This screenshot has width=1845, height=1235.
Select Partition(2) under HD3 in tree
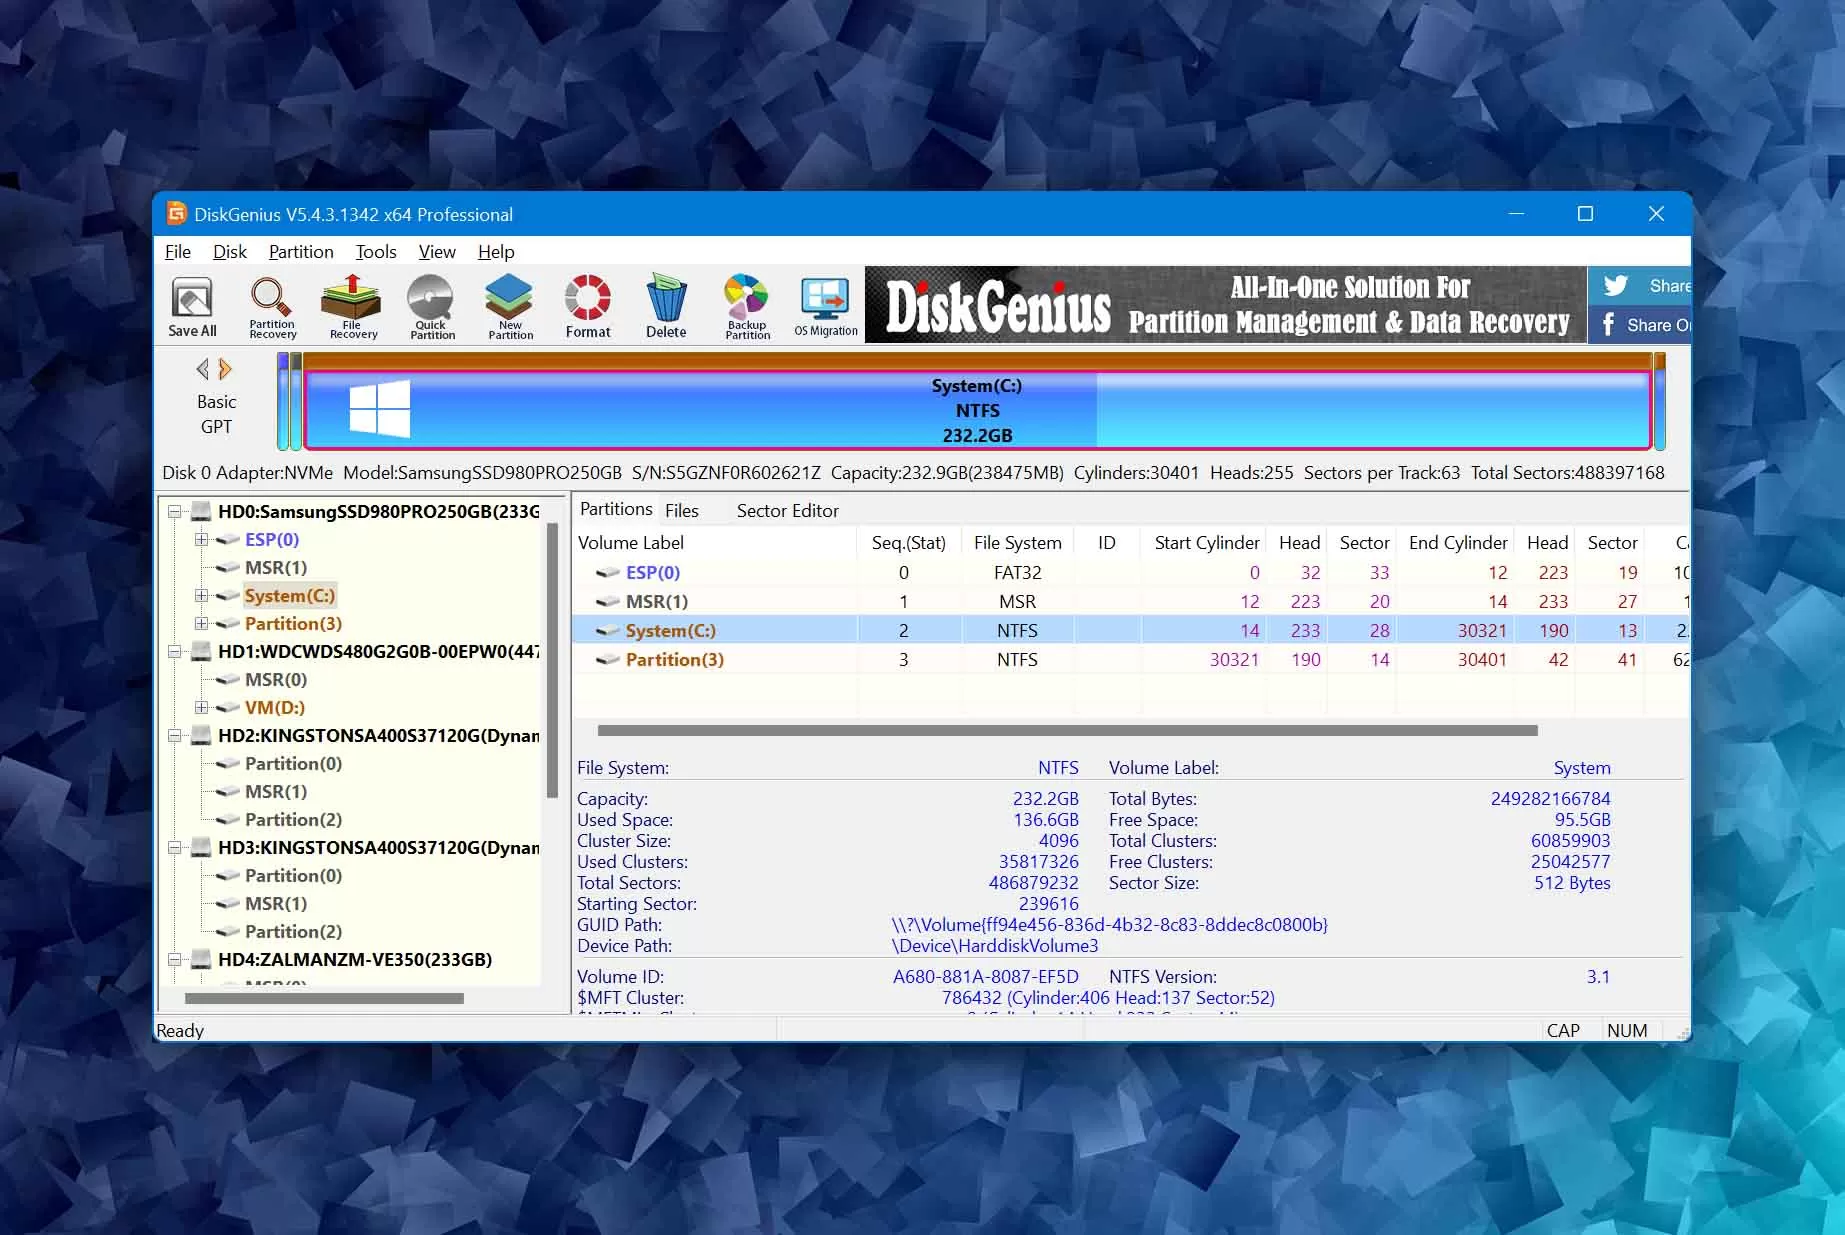[x=293, y=932]
